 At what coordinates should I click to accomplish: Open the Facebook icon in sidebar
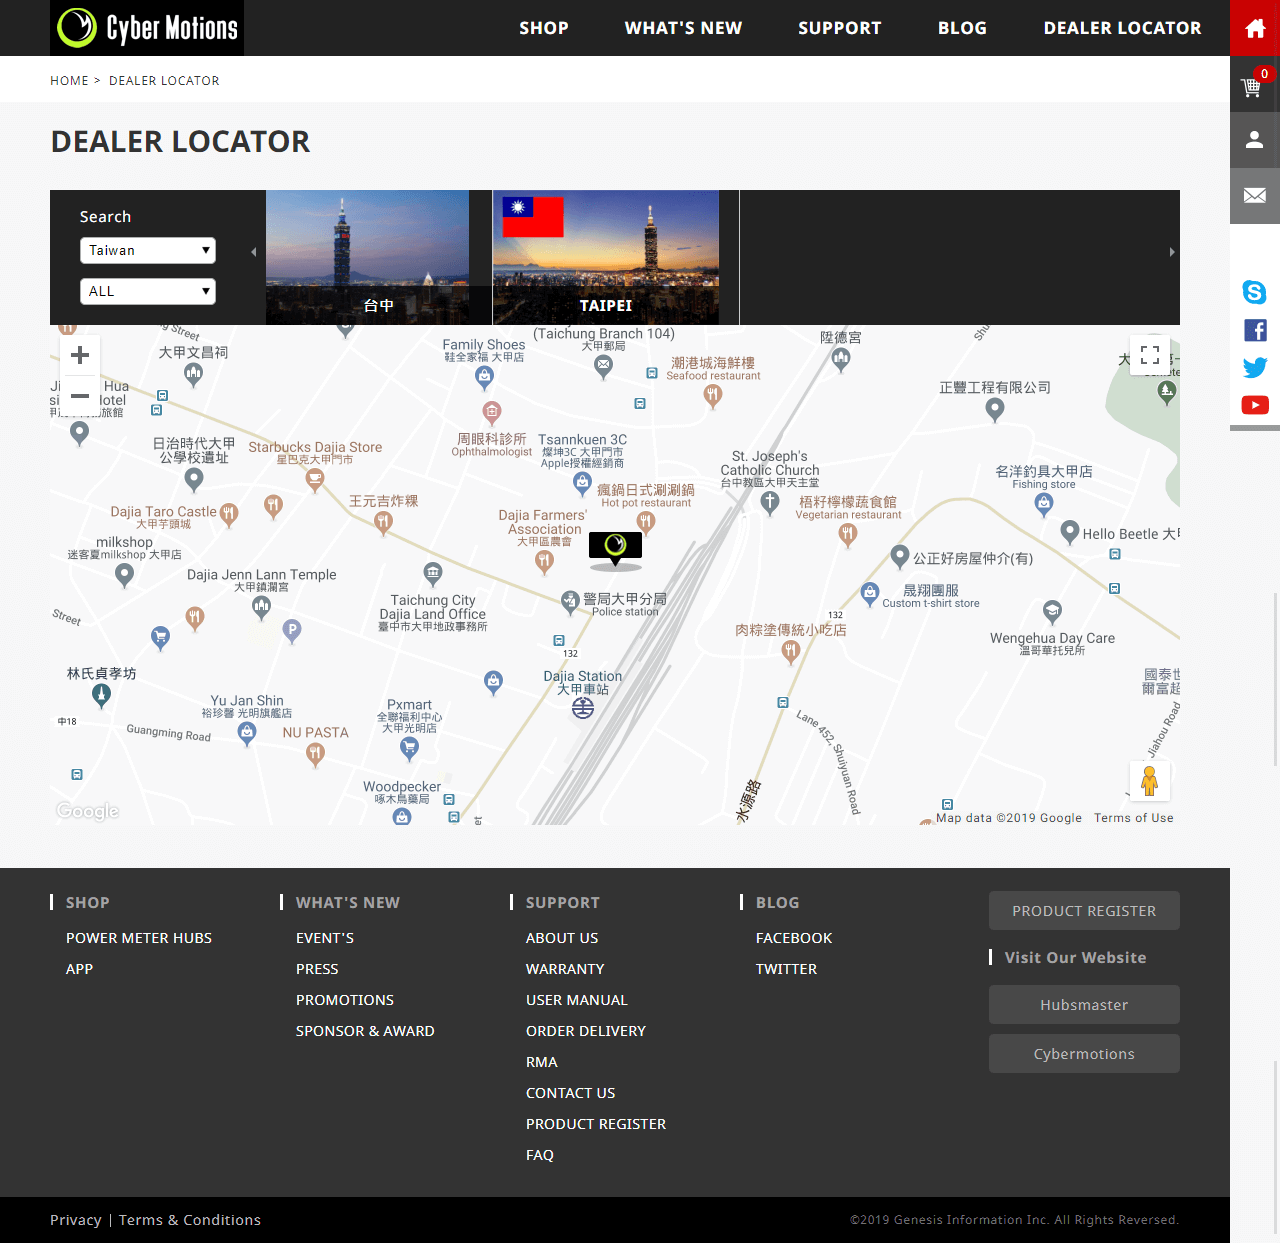1254,330
